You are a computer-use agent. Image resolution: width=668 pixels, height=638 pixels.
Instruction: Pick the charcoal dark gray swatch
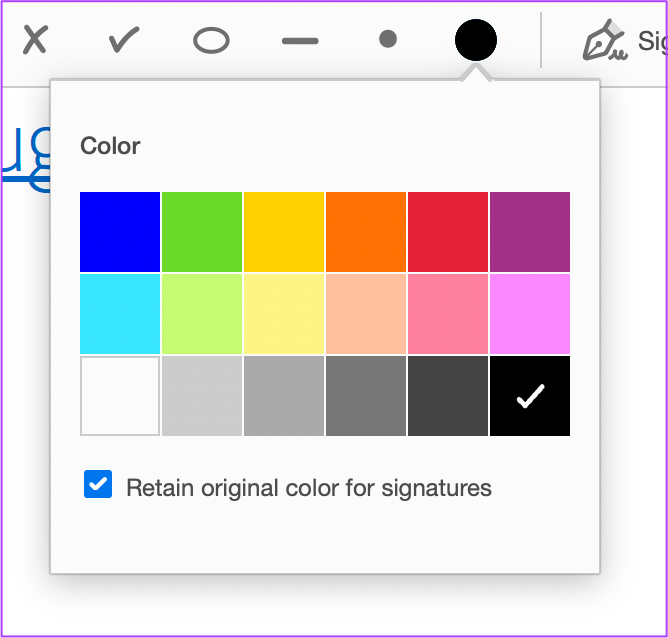click(x=448, y=396)
